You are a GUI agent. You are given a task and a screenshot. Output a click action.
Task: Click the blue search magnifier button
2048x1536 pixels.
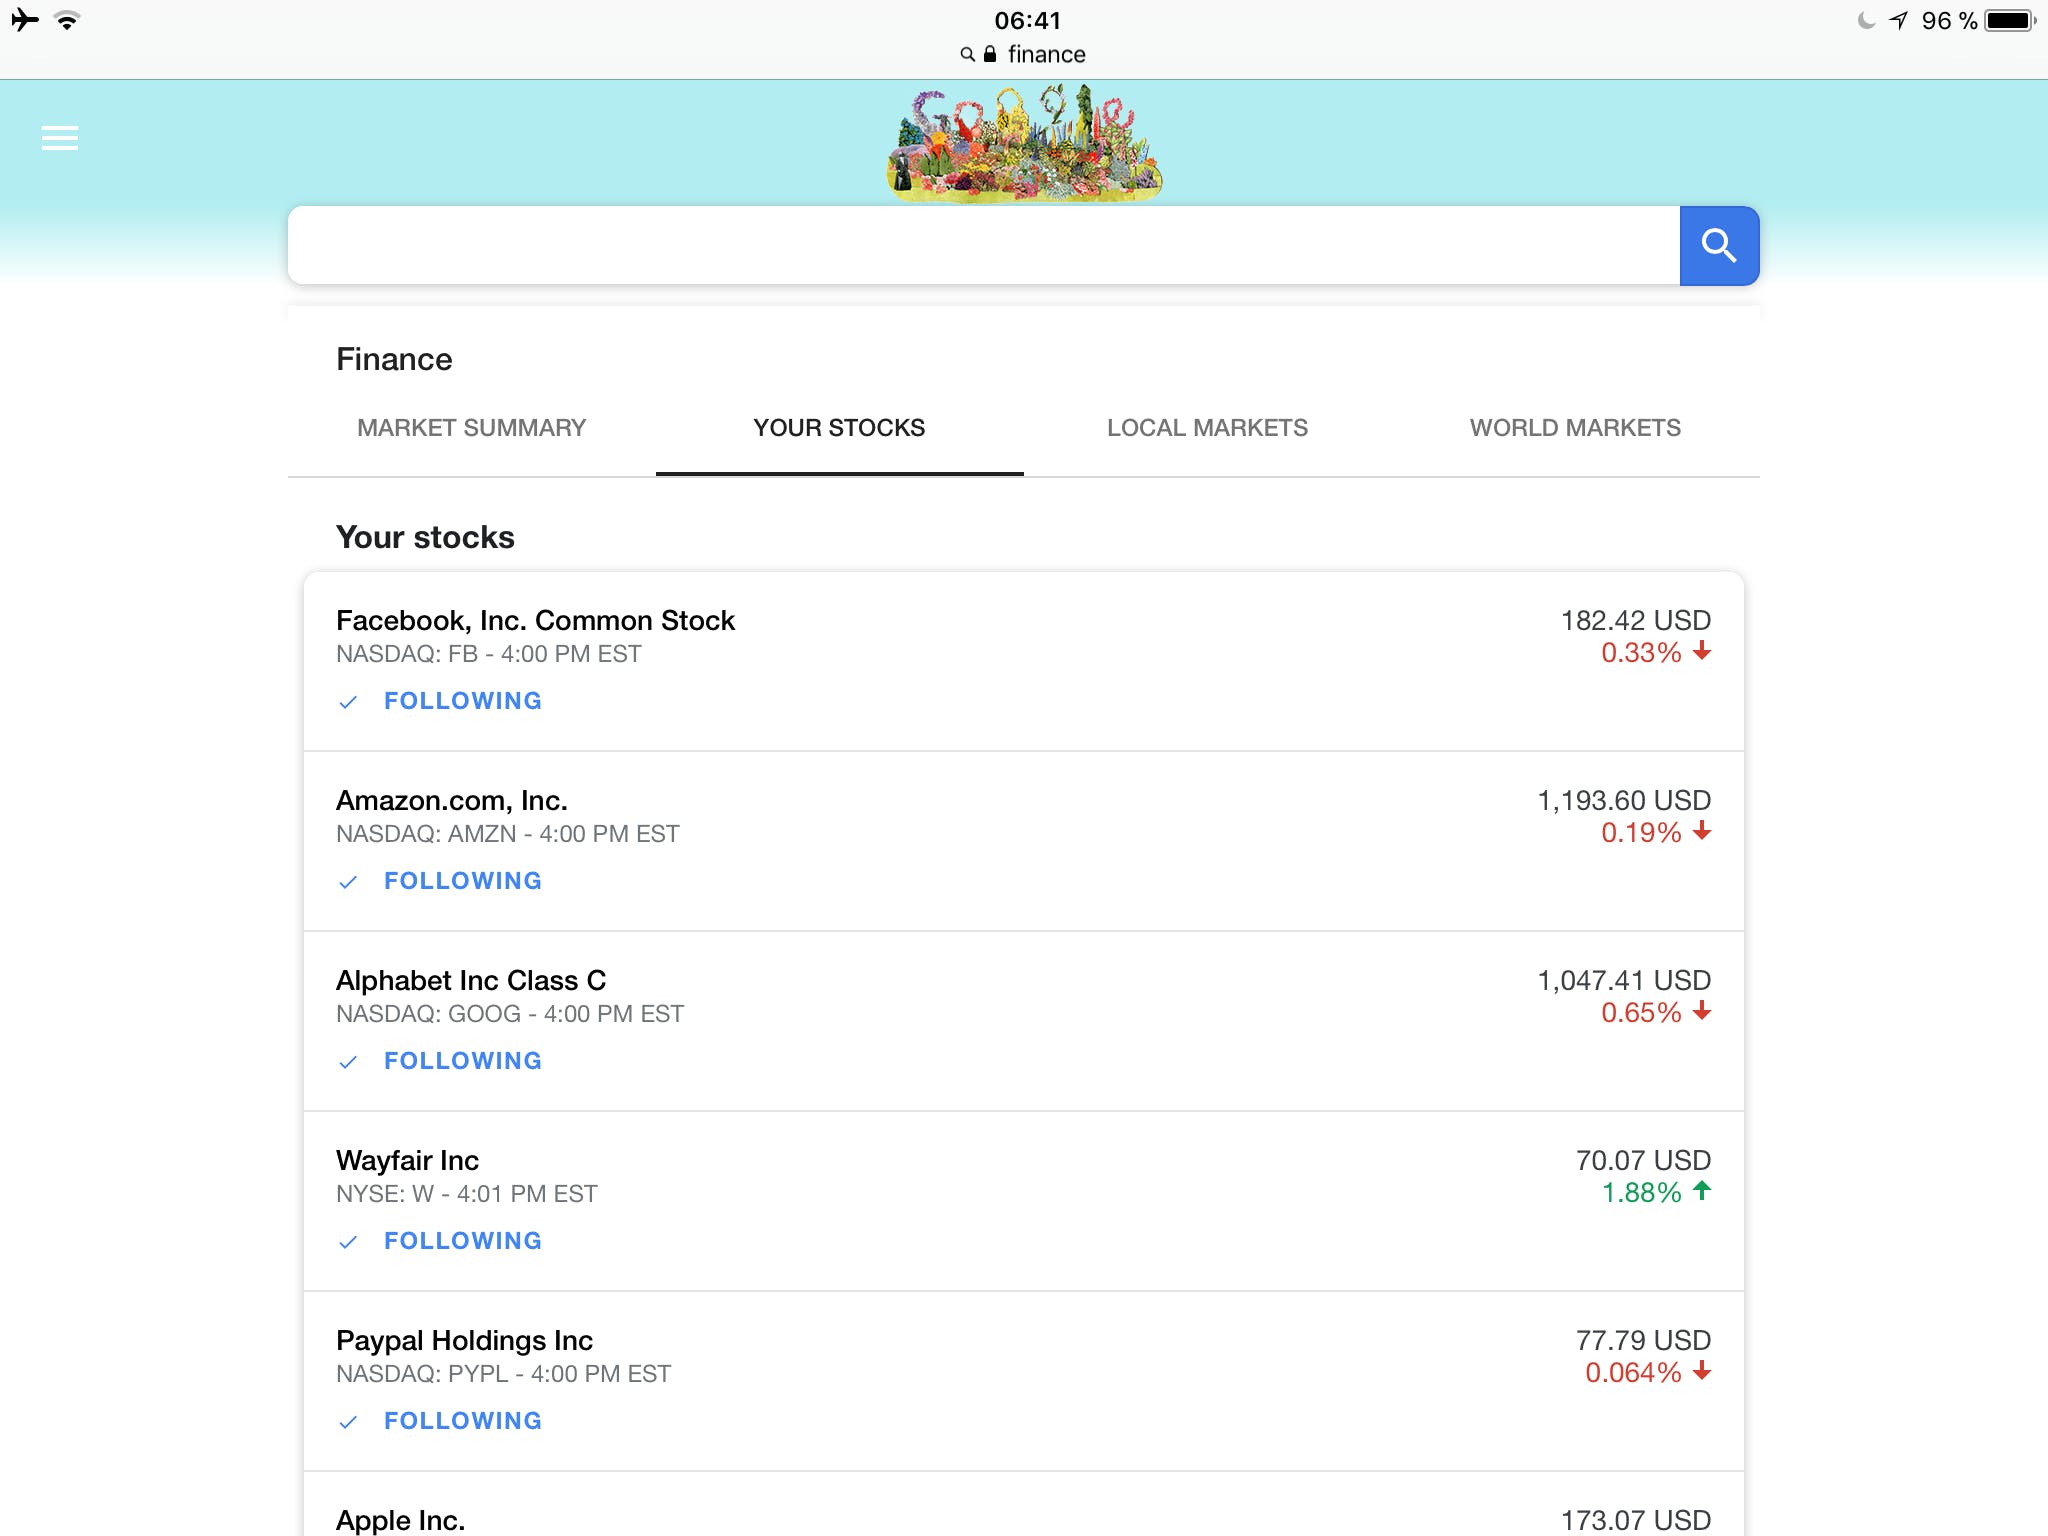click(x=1719, y=246)
